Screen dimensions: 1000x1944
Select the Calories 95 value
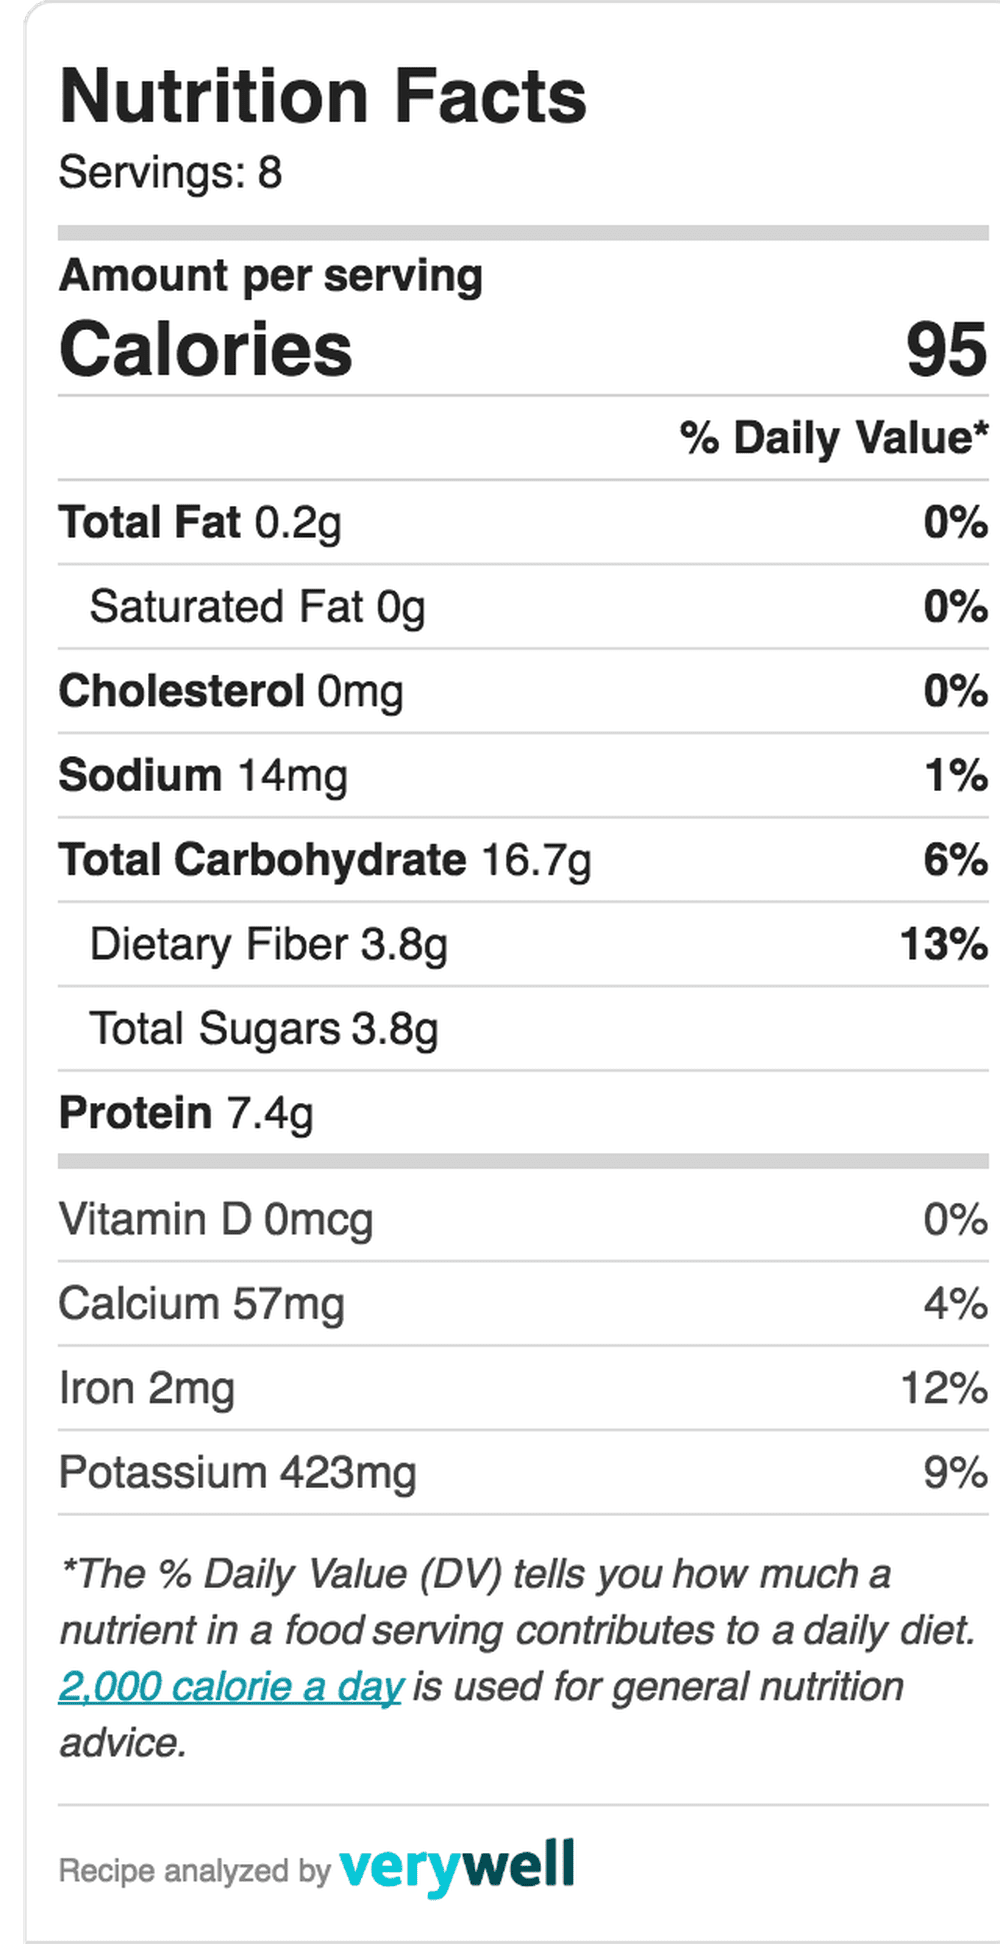[x=946, y=350]
